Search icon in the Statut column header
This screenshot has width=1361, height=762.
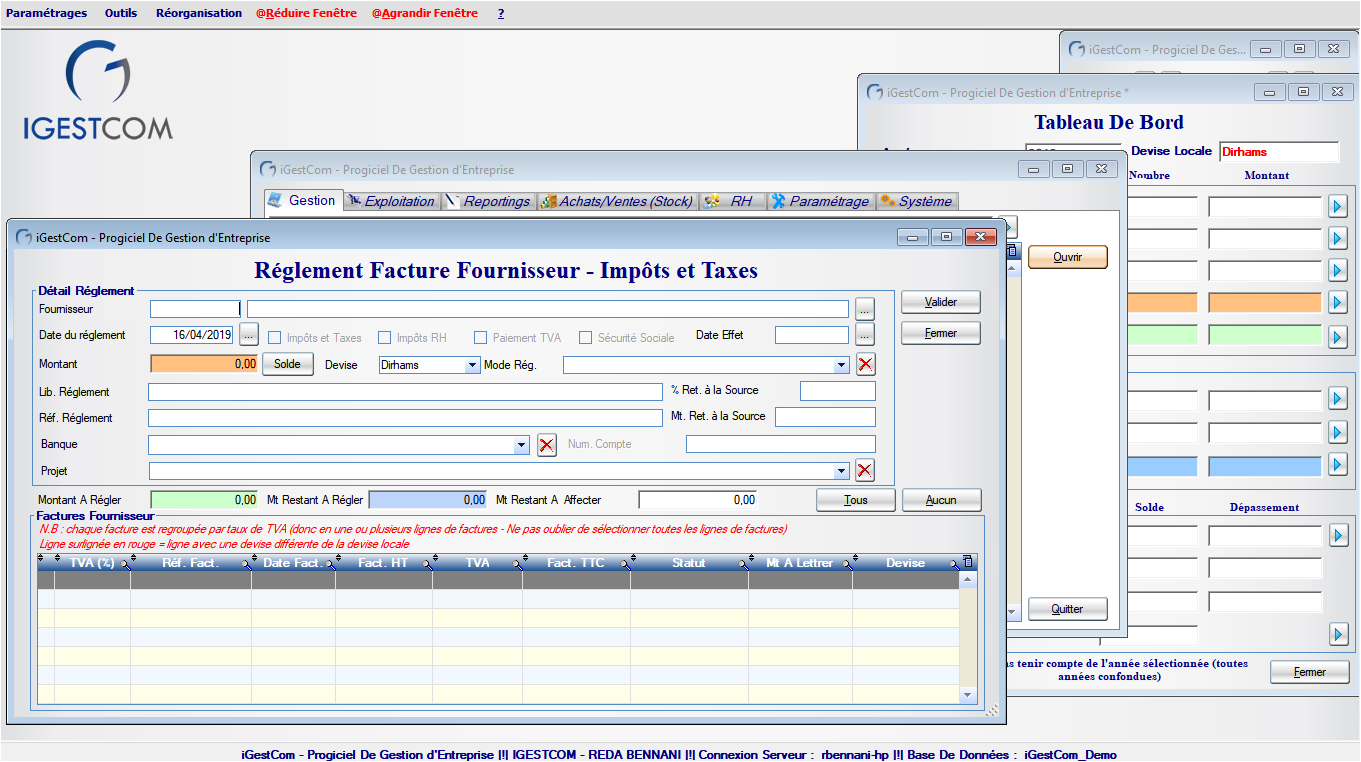(x=743, y=565)
